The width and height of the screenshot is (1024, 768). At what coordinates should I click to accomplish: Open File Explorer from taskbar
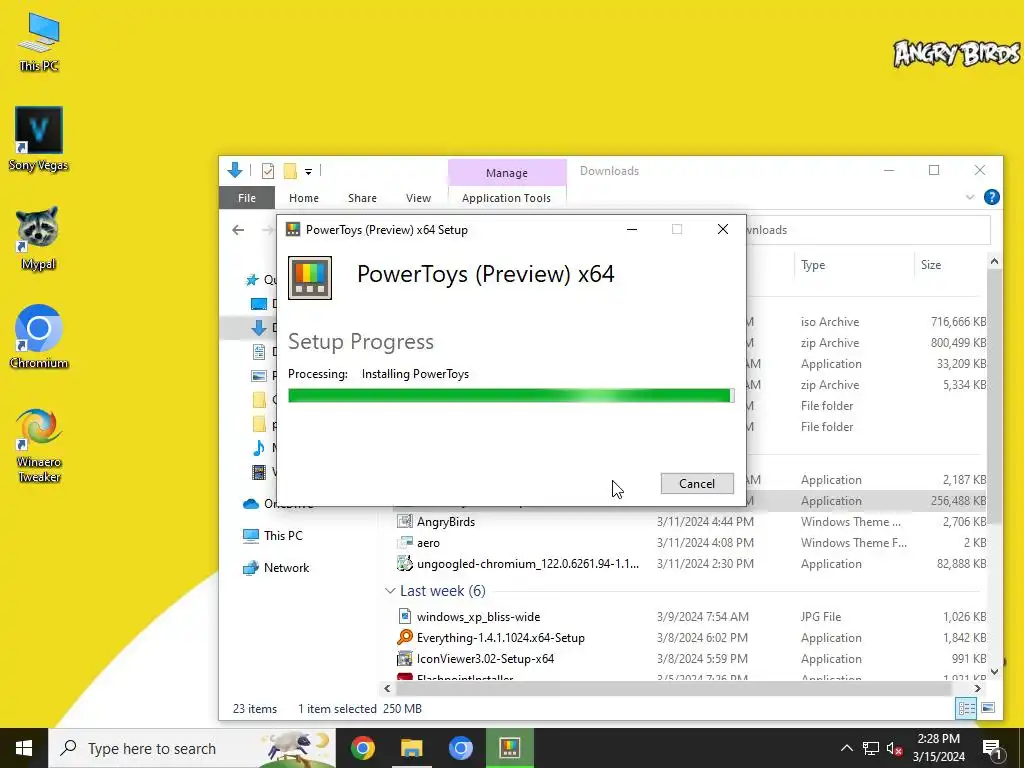411,748
